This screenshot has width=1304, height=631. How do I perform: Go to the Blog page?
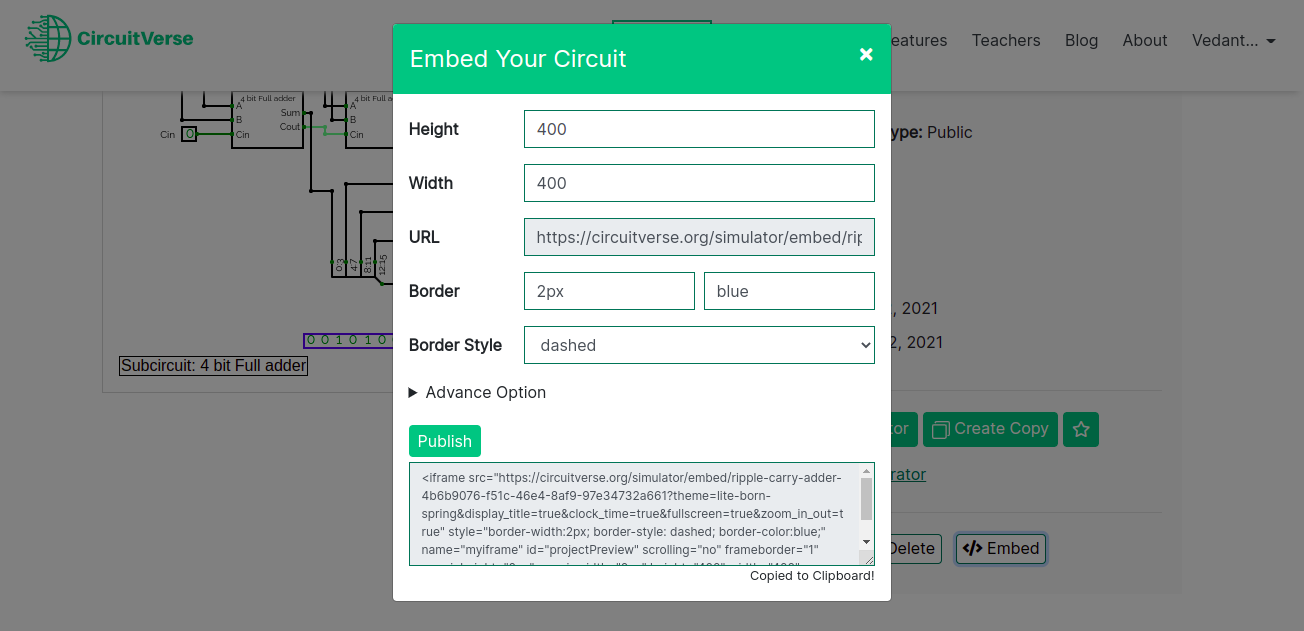coord(1081,41)
